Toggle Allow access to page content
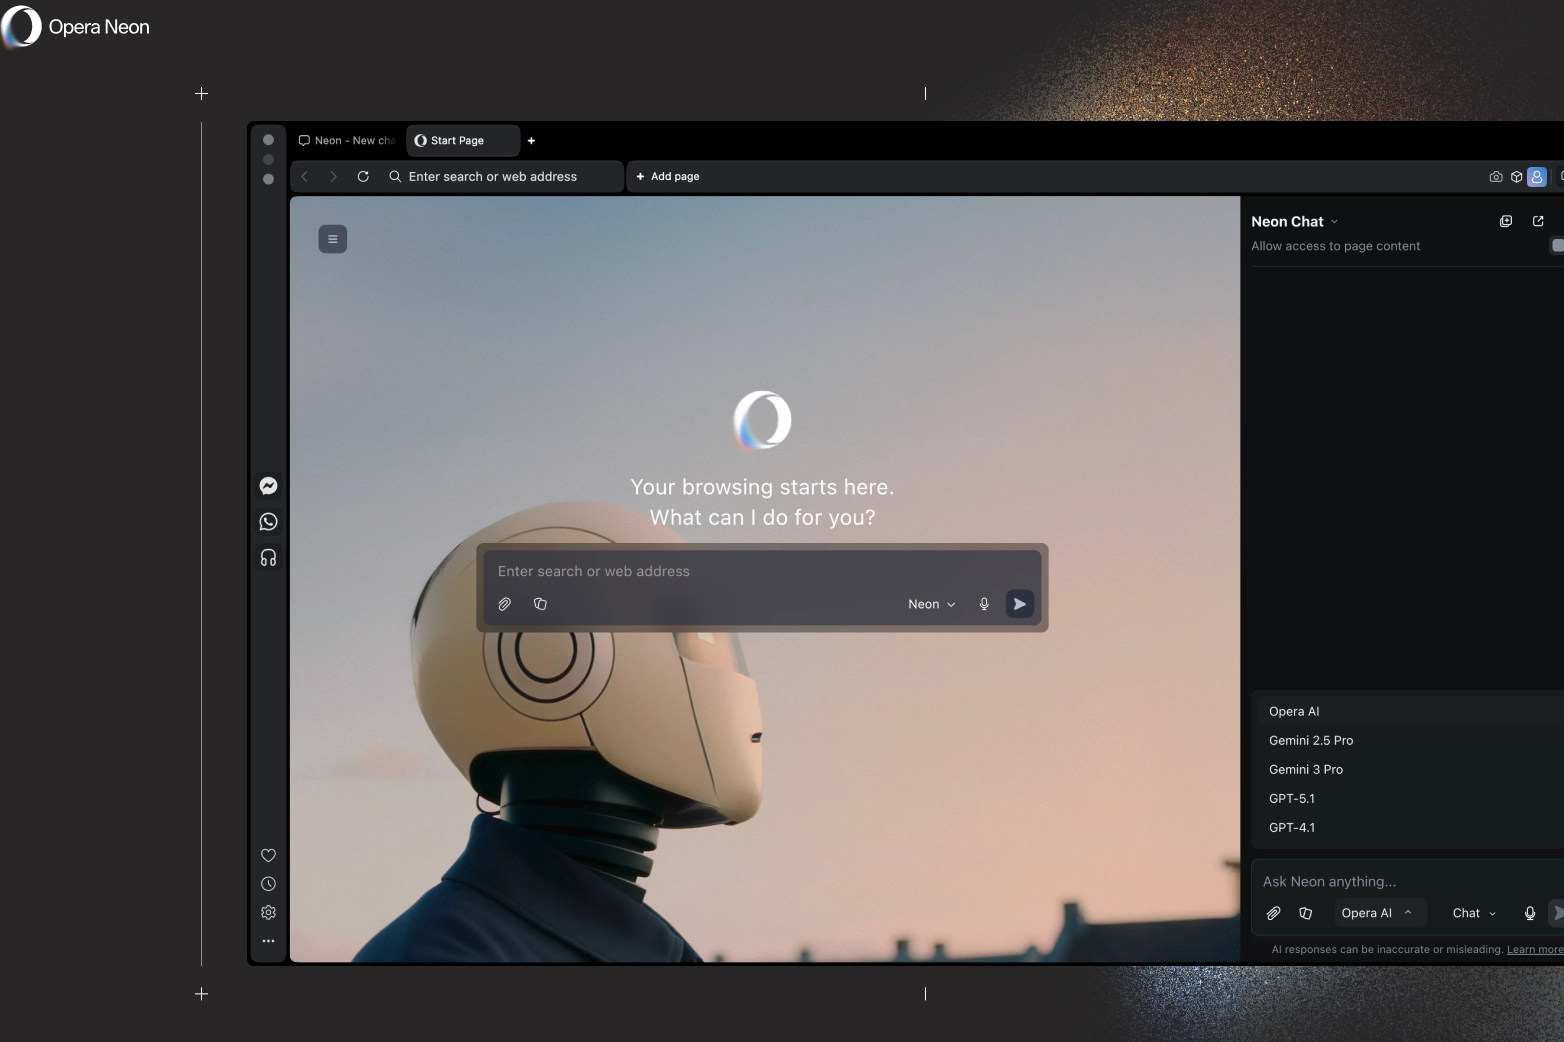The width and height of the screenshot is (1564, 1042). click(x=1556, y=246)
